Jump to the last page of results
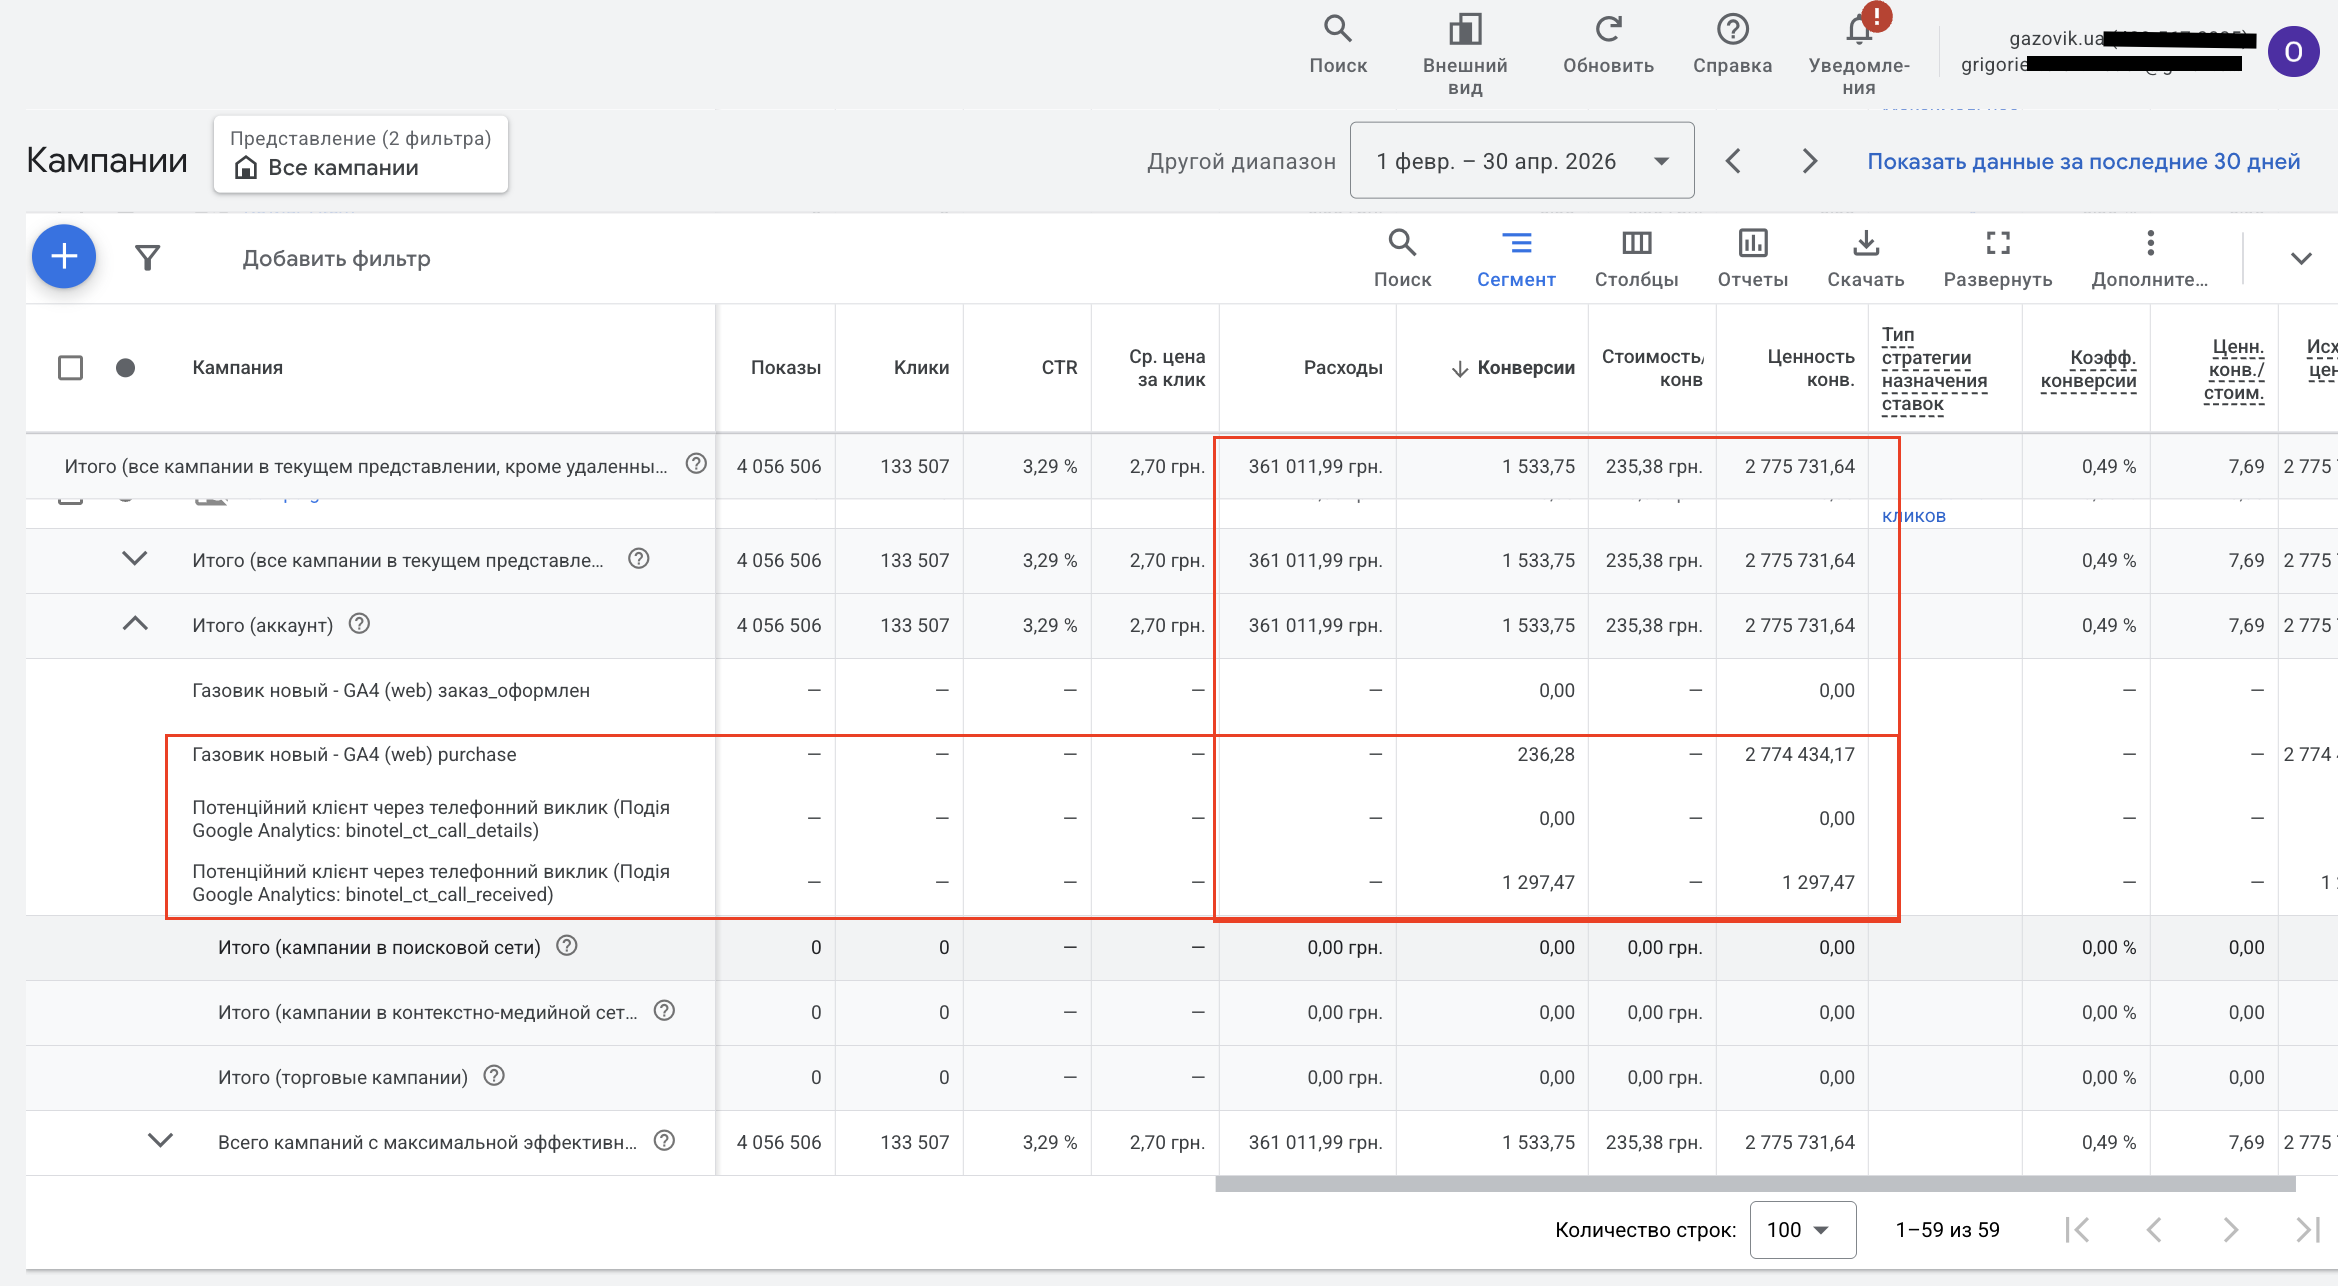The height and width of the screenshot is (1286, 2338). pos(2308,1230)
